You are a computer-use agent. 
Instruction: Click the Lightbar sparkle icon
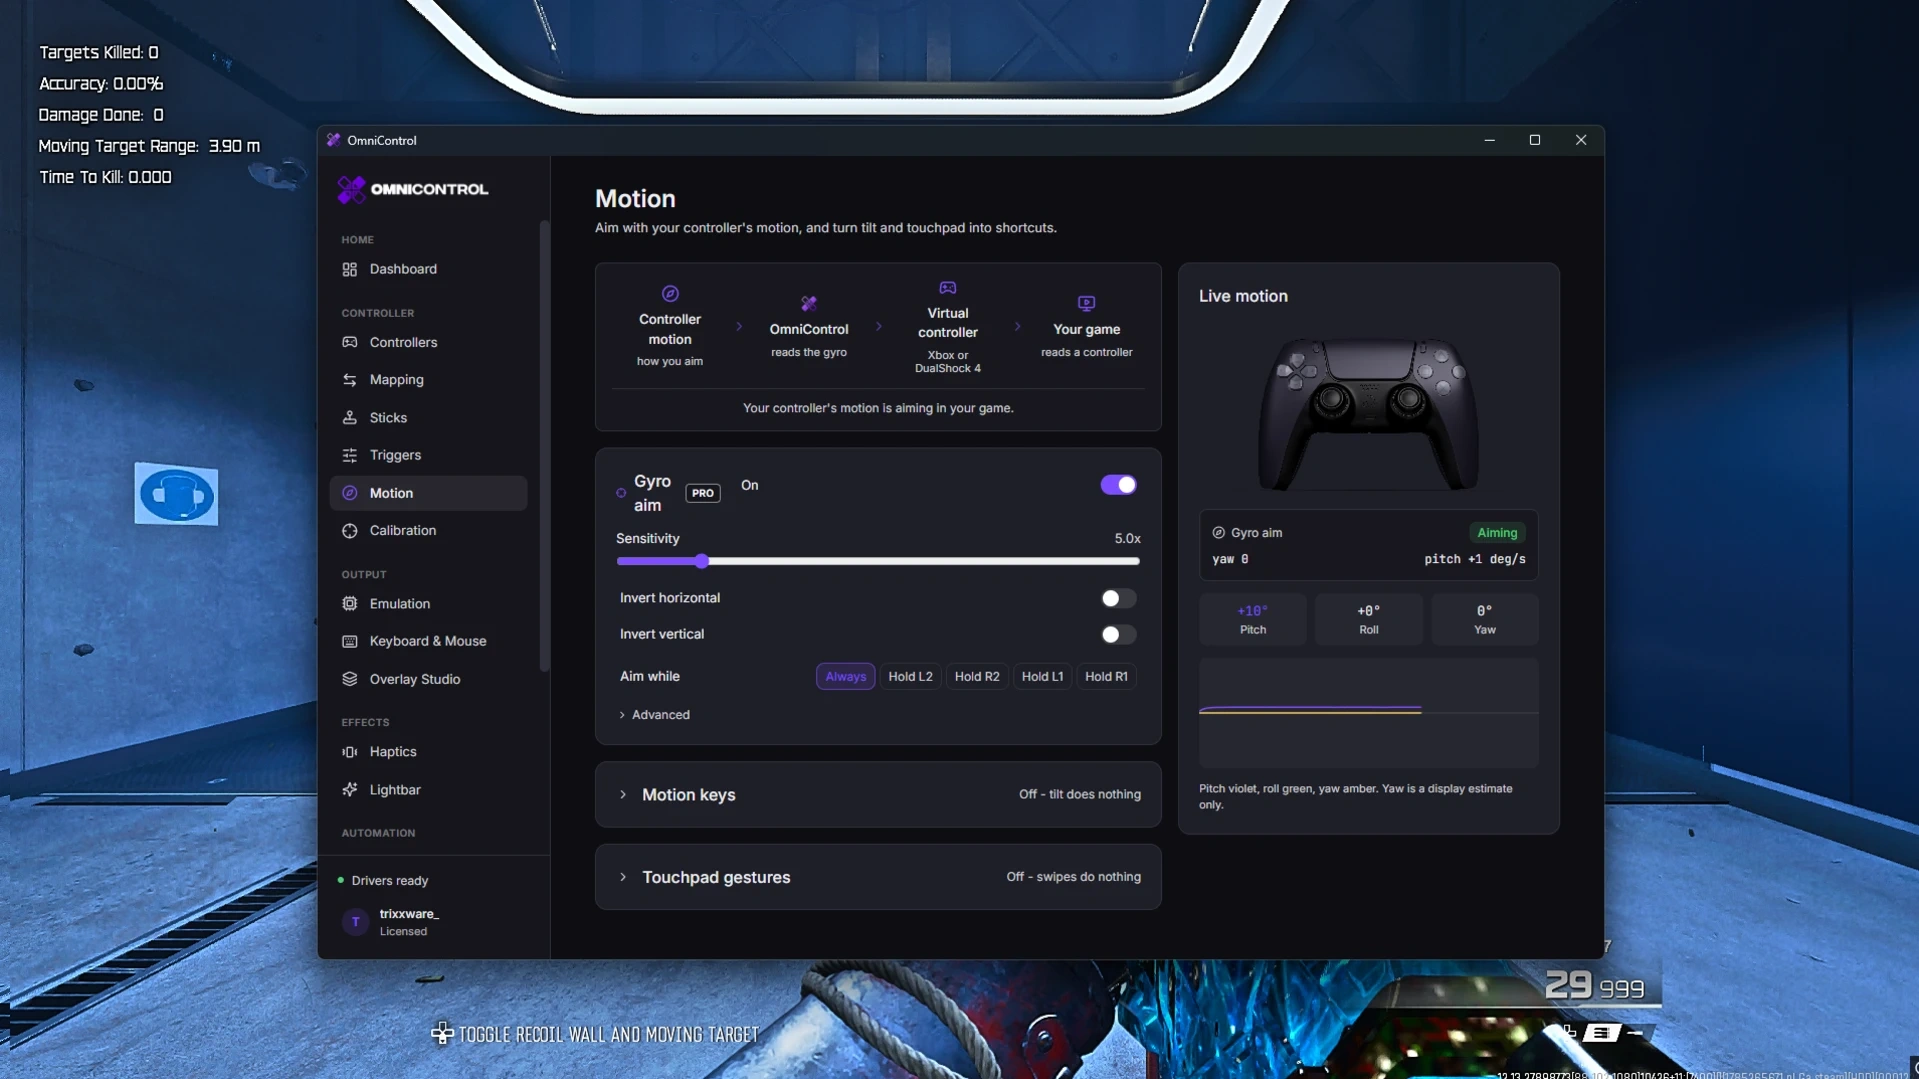pyautogui.click(x=349, y=790)
